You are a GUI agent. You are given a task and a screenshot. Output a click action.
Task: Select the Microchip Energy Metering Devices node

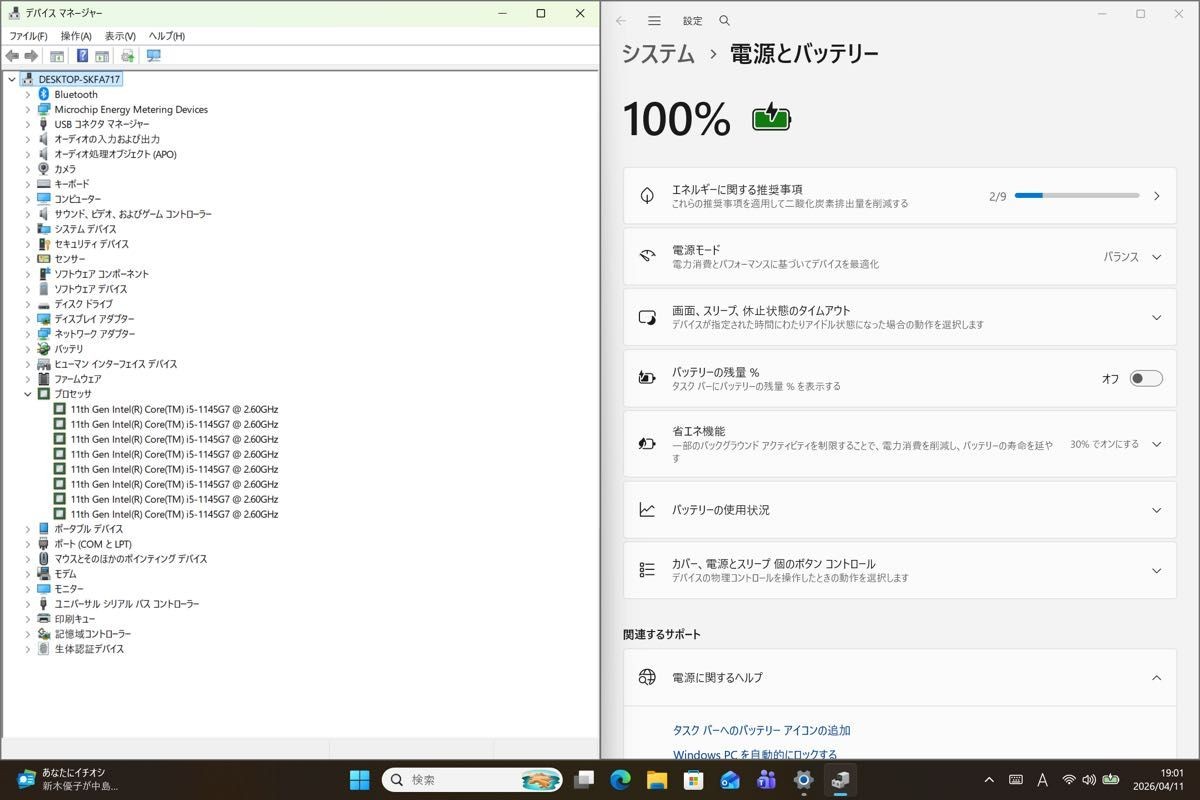[131, 109]
